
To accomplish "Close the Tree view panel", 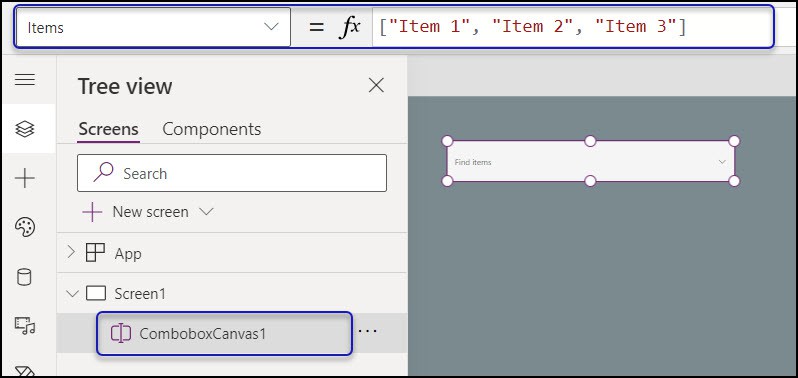I will [376, 85].
